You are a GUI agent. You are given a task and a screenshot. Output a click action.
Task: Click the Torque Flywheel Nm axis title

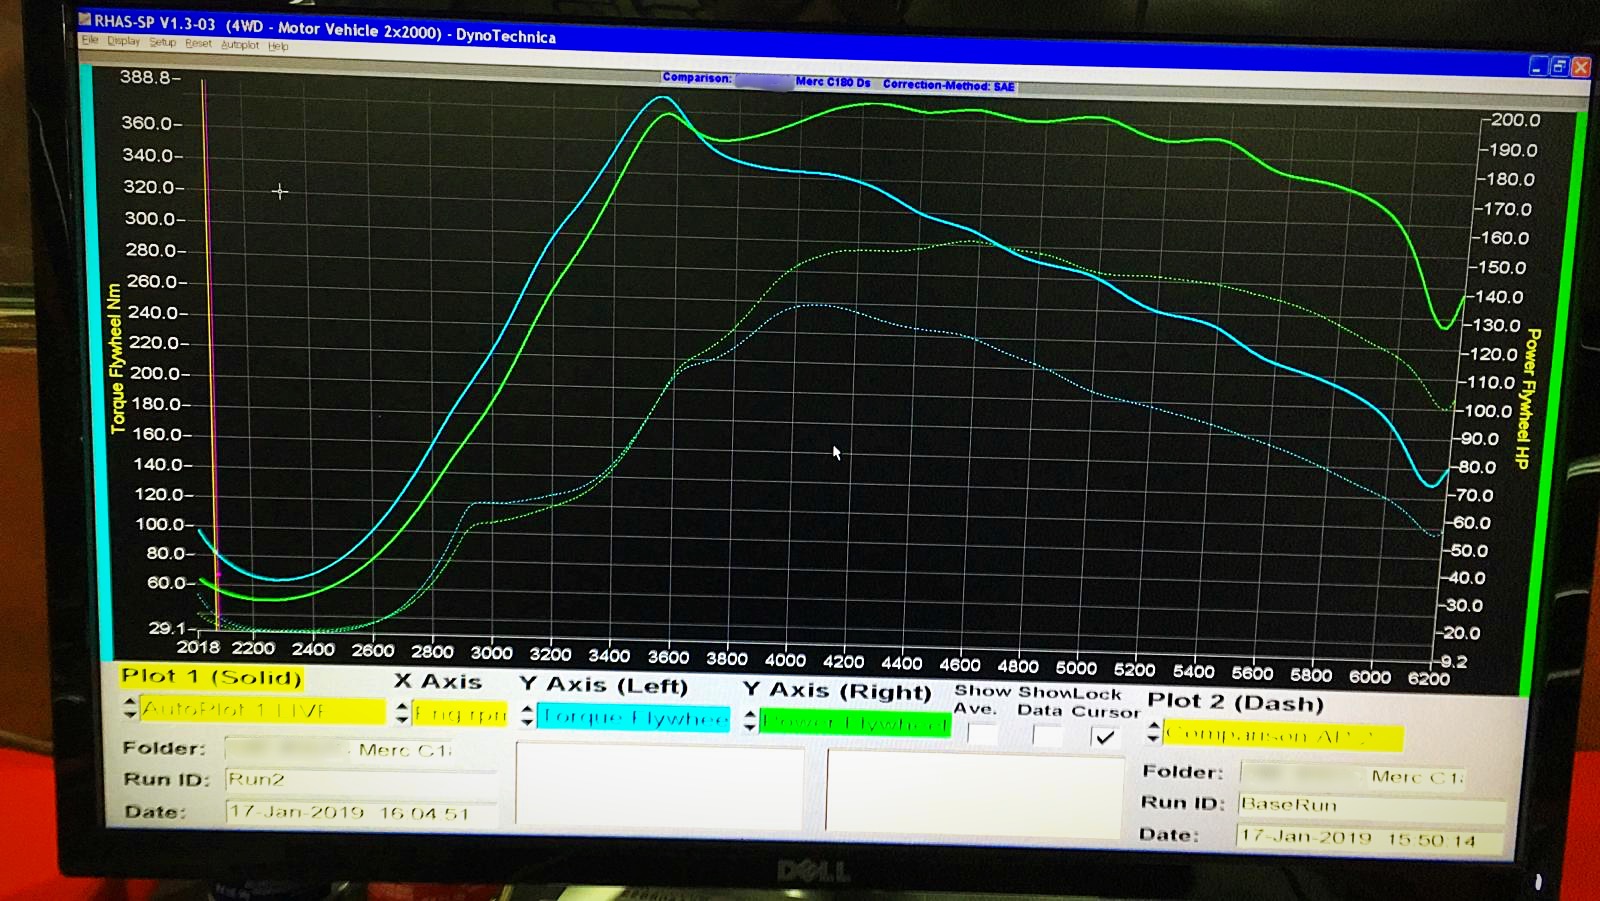pyautogui.click(x=116, y=358)
